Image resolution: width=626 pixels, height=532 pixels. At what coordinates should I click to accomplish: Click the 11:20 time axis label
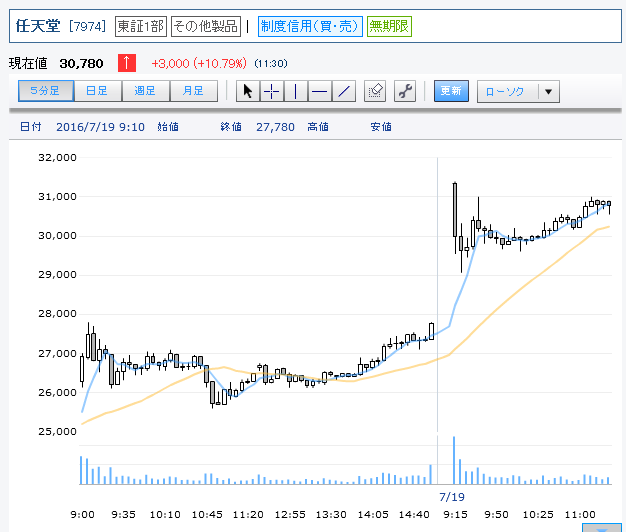coord(248,514)
